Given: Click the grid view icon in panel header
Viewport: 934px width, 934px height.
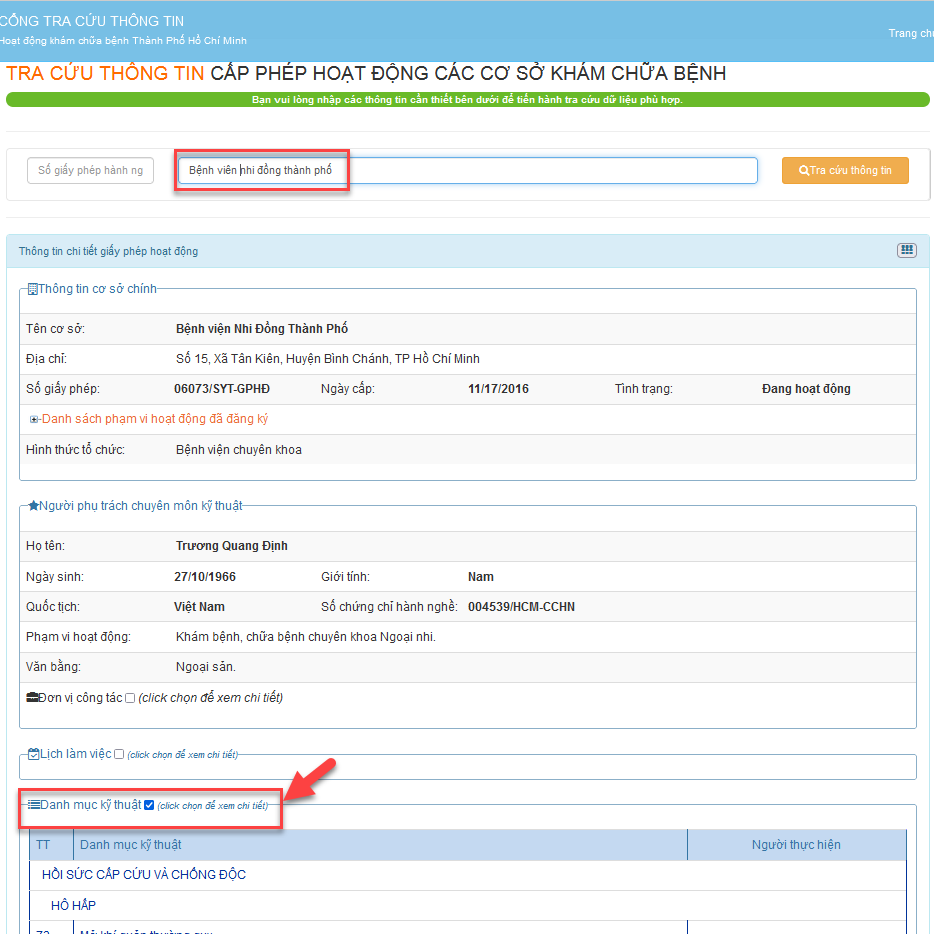Looking at the screenshot, I should point(906,250).
